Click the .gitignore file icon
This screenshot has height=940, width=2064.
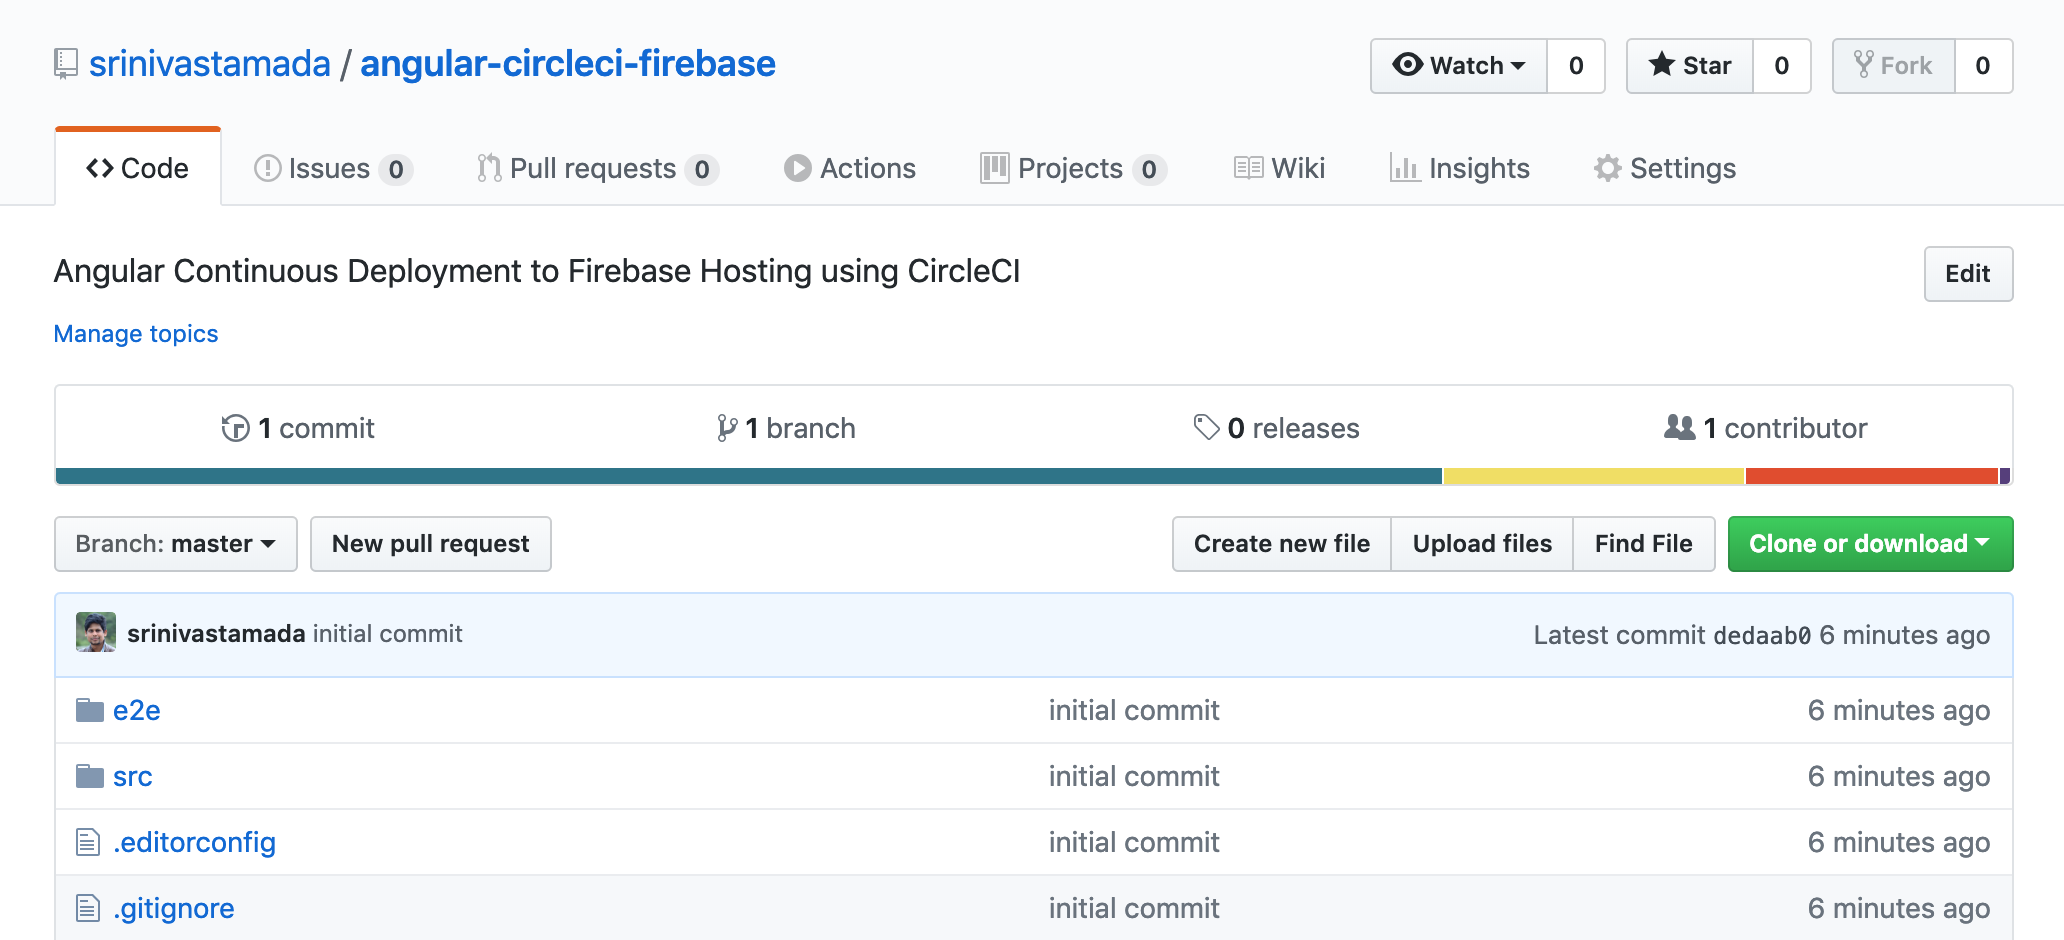point(88,908)
